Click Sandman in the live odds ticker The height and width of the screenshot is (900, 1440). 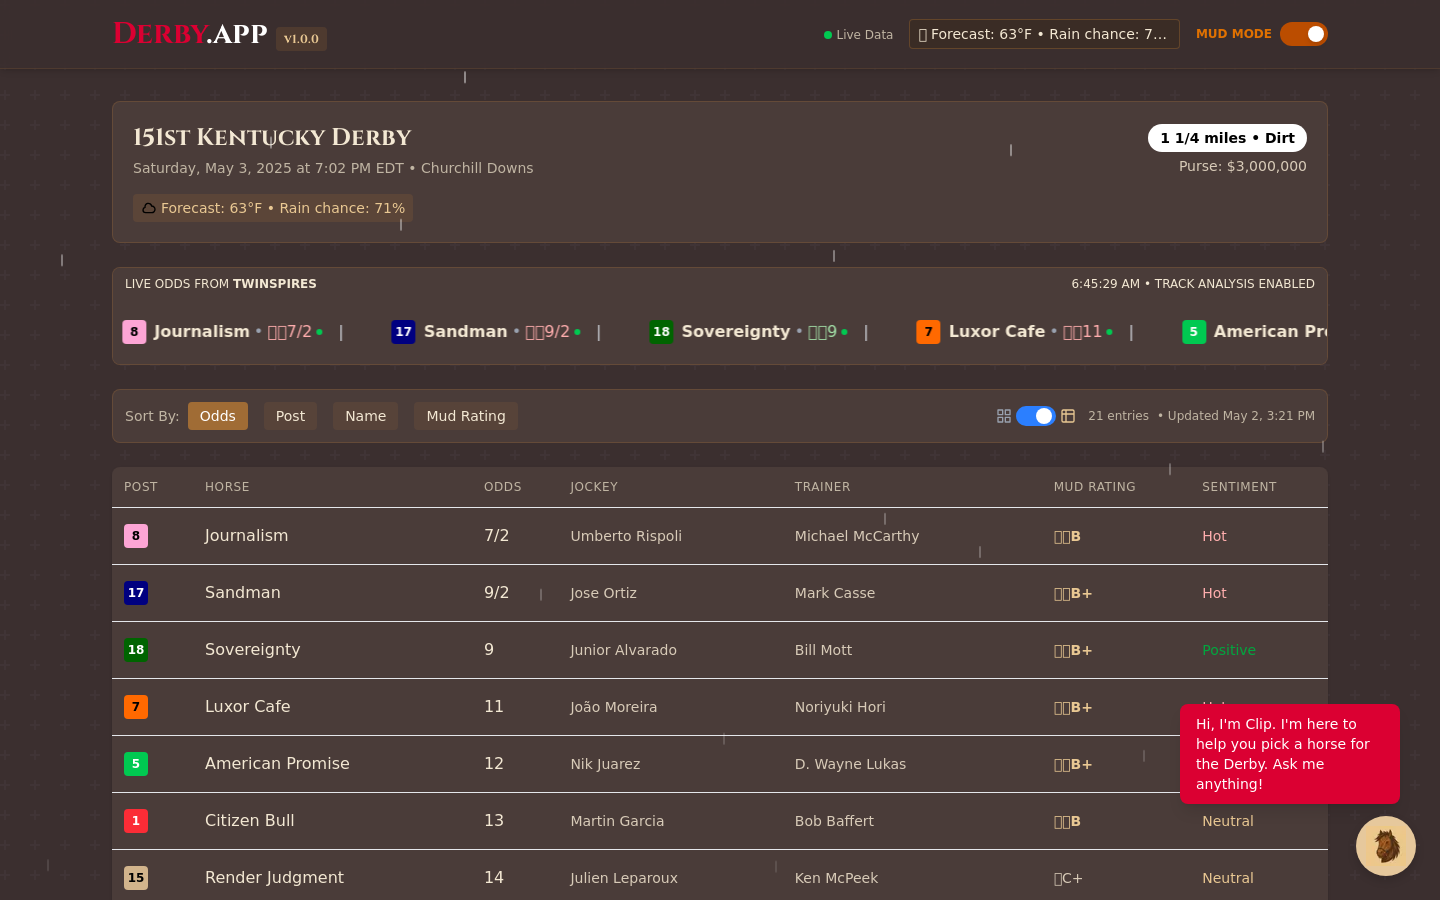tap(465, 331)
